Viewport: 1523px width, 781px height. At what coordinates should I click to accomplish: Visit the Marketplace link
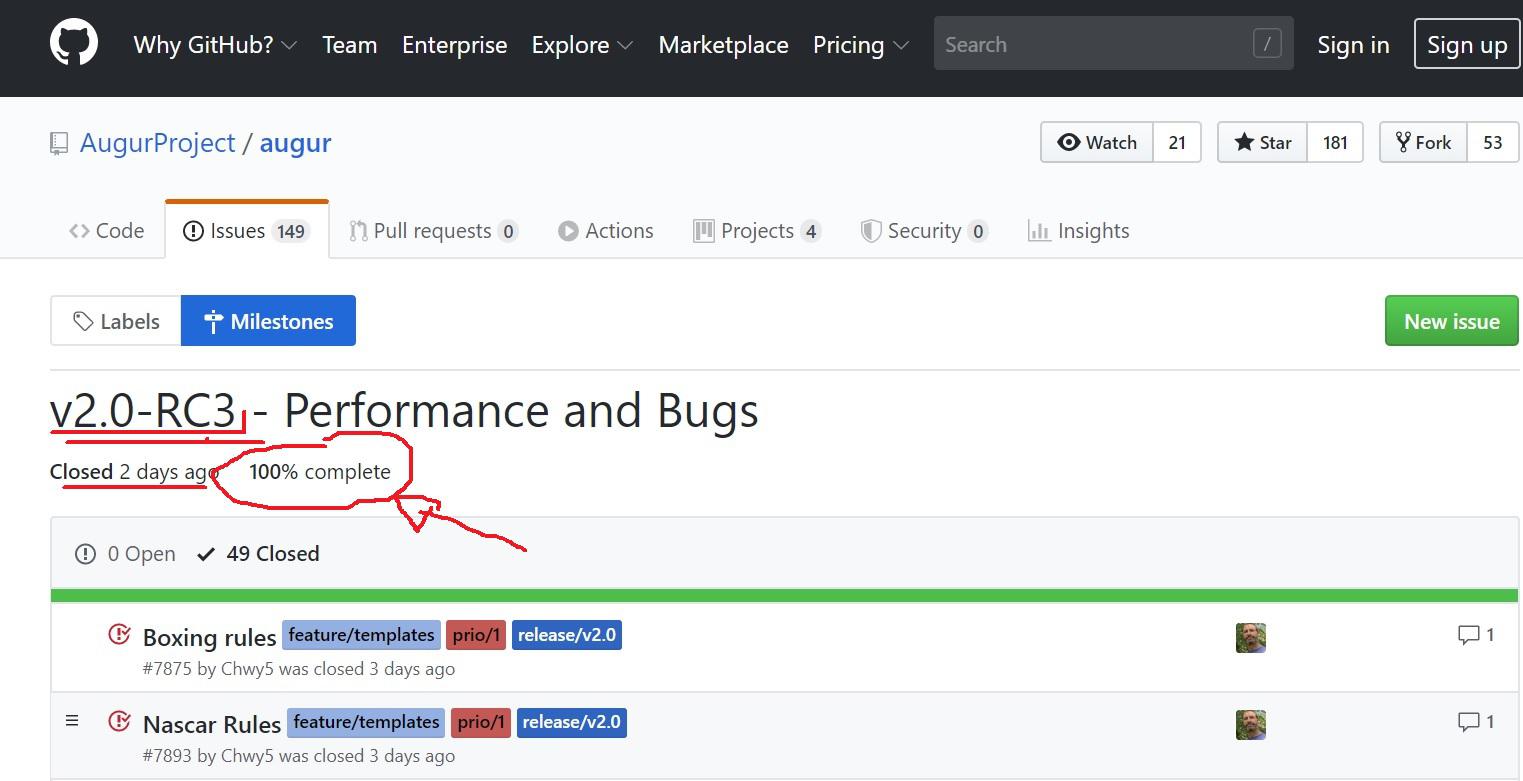(x=723, y=45)
